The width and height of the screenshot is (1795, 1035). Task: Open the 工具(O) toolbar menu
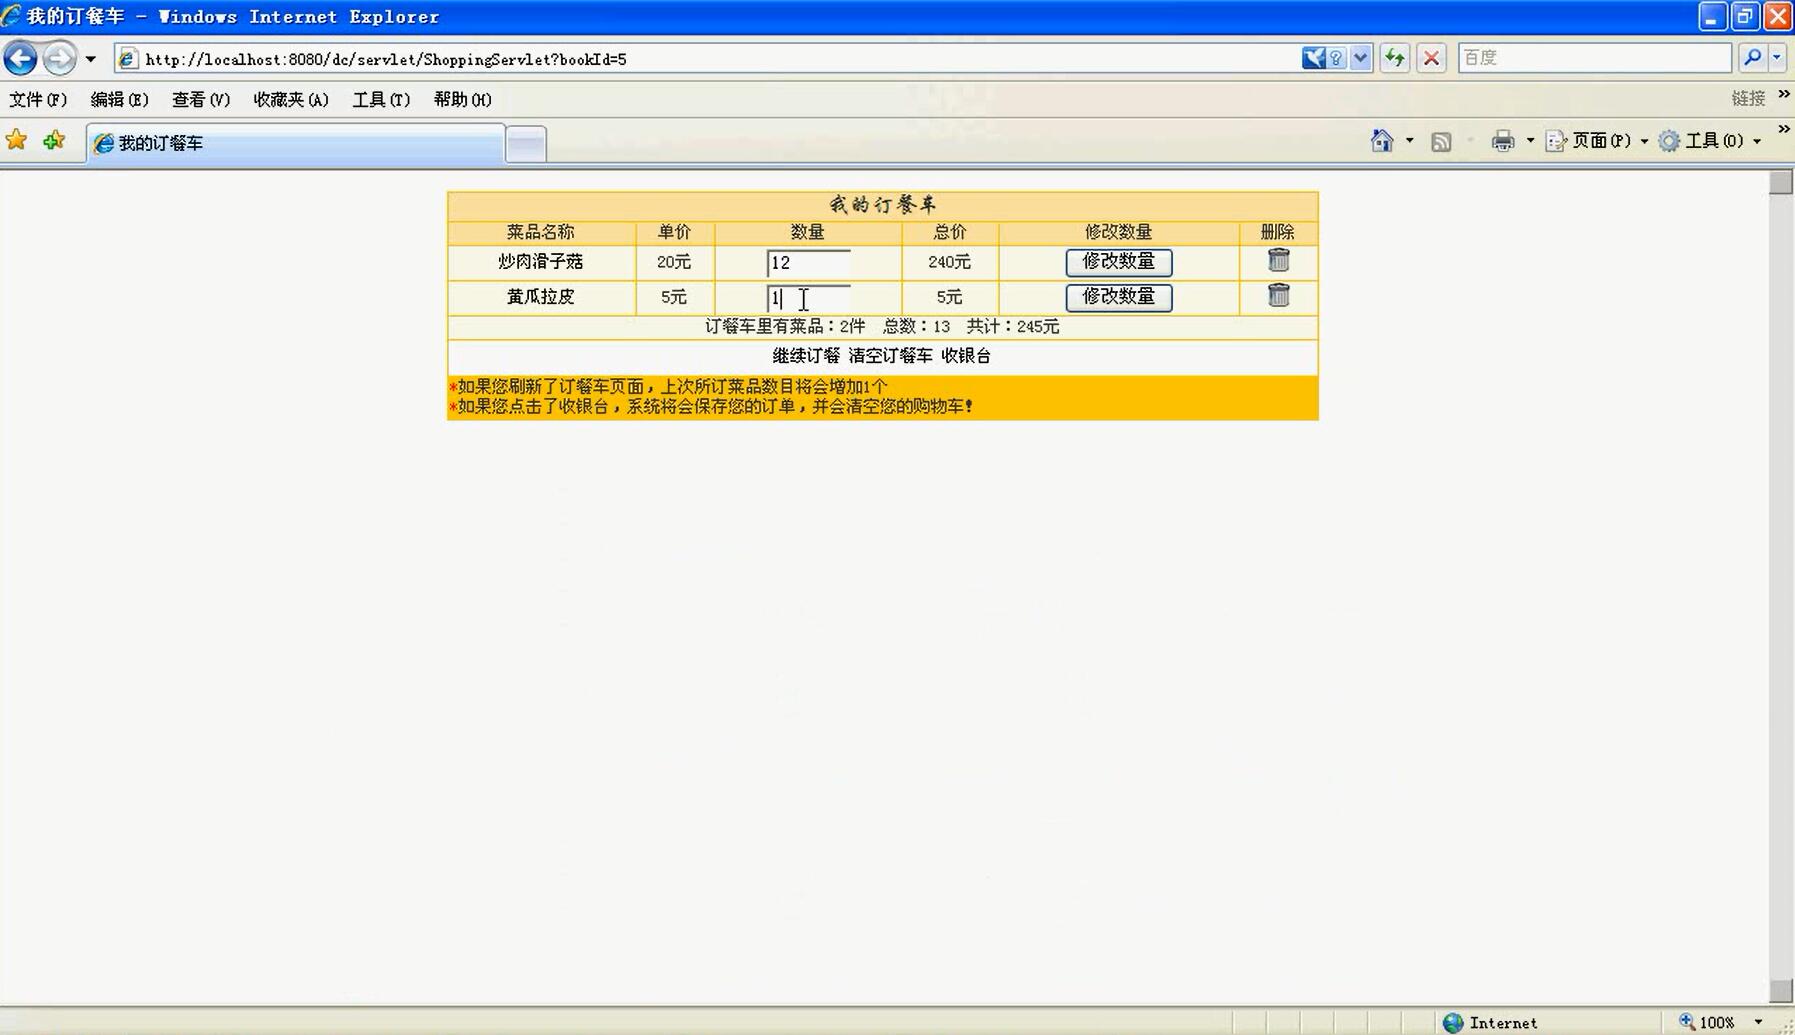click(x=1710, y=141)
